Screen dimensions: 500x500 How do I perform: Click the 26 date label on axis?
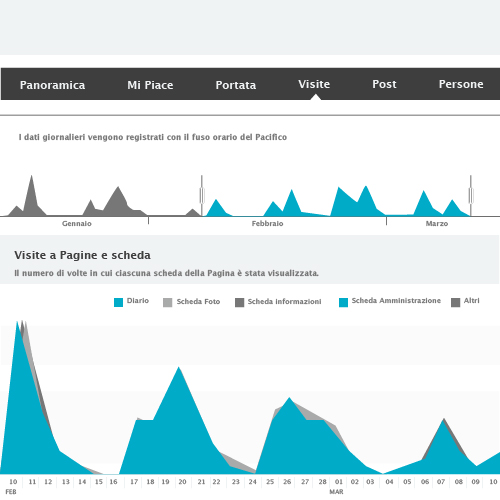tap(287, 482)
